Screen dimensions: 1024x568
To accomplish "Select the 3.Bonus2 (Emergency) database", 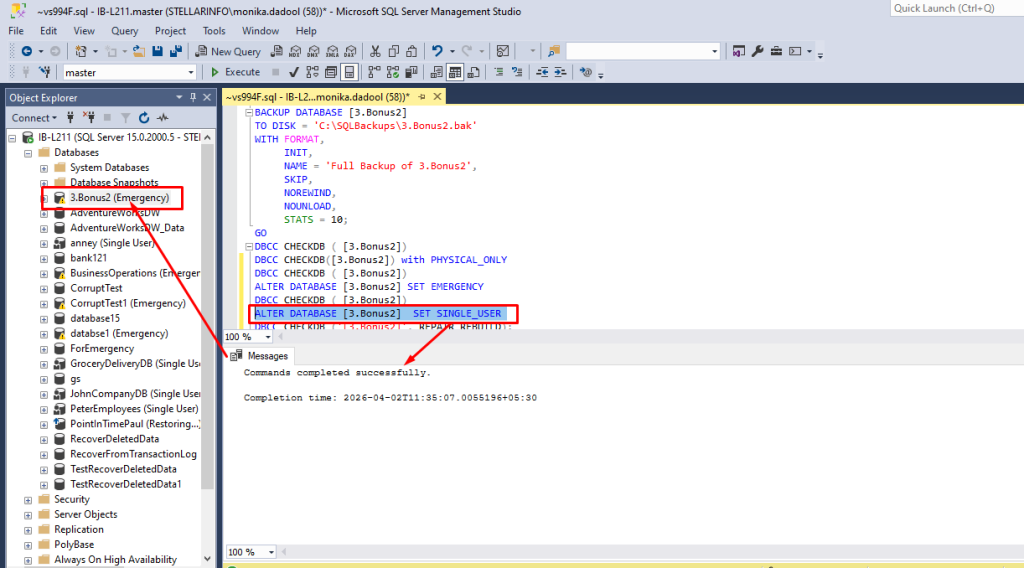I will [x=119, y=198].
